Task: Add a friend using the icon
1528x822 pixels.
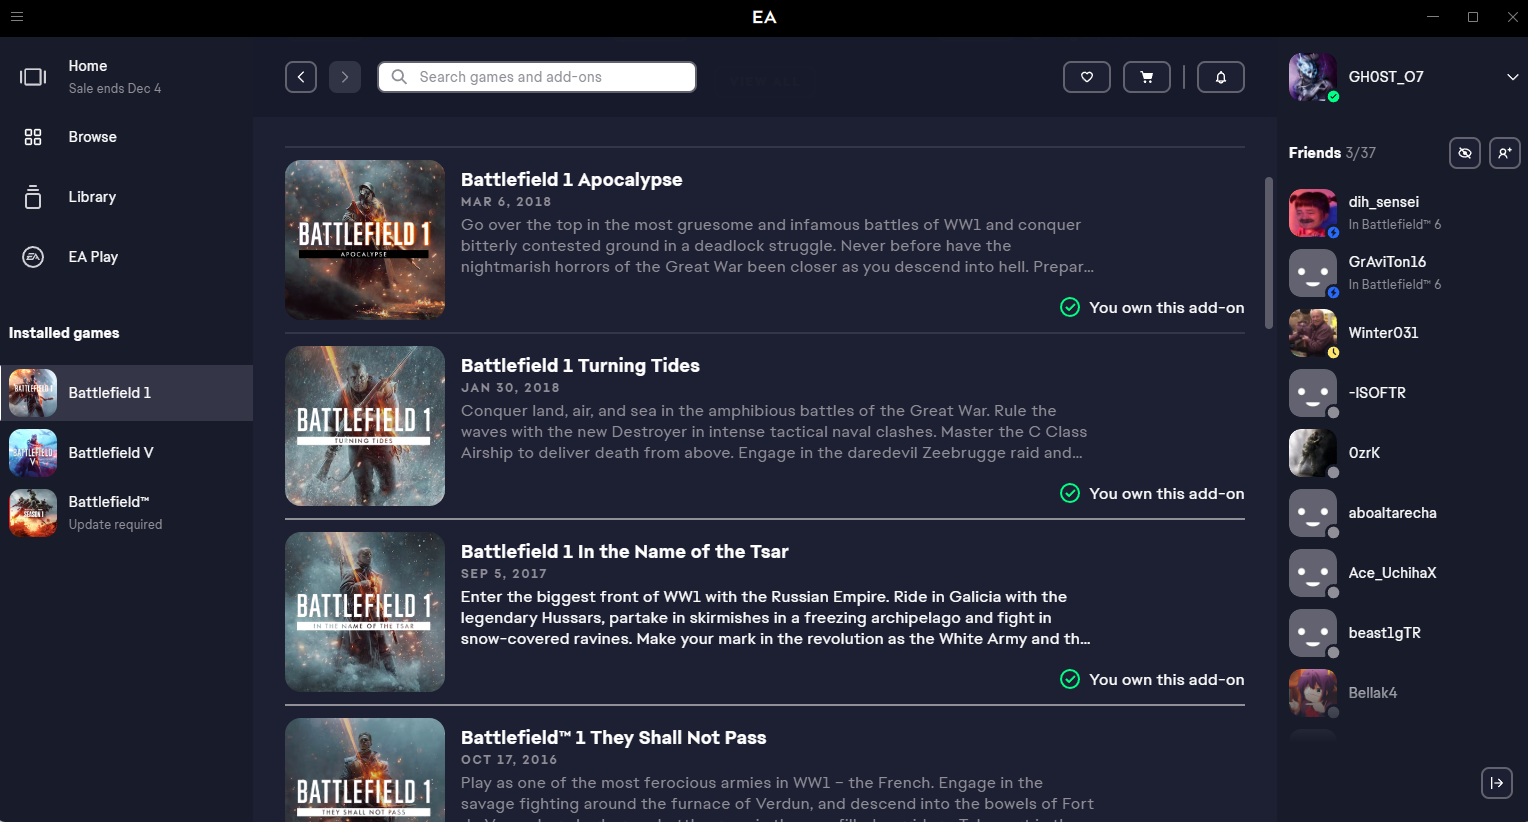Action: pos(1505,153)
